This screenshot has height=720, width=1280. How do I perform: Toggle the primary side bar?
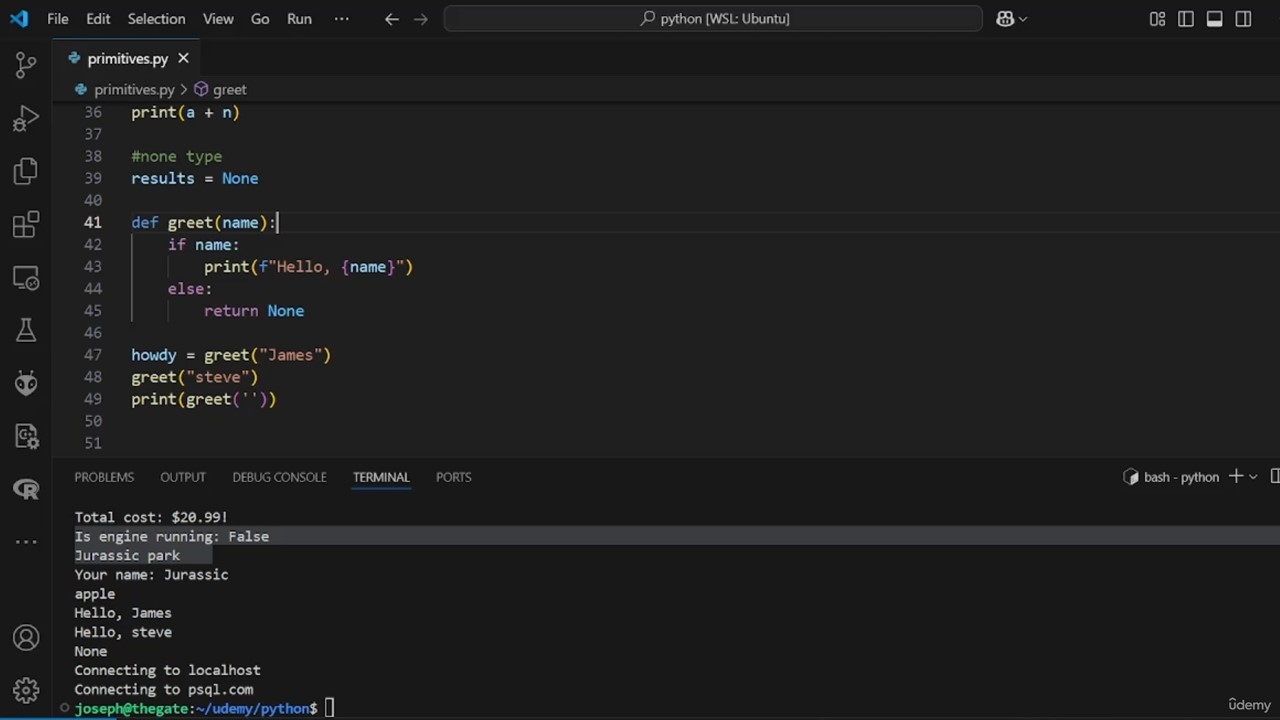[x=1186, y=19]
